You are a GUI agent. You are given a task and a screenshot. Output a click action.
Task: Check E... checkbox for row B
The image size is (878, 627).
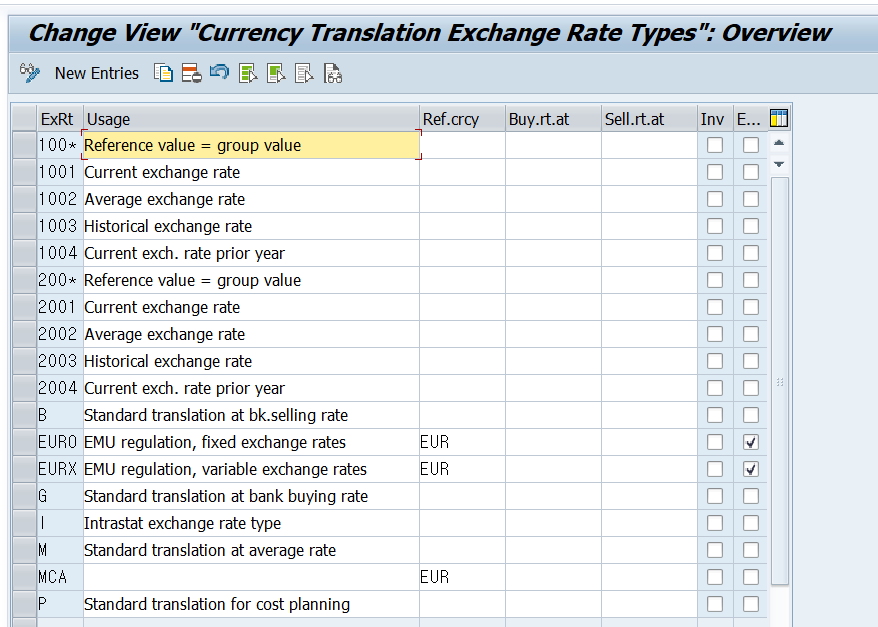click(x=750, y=415)
